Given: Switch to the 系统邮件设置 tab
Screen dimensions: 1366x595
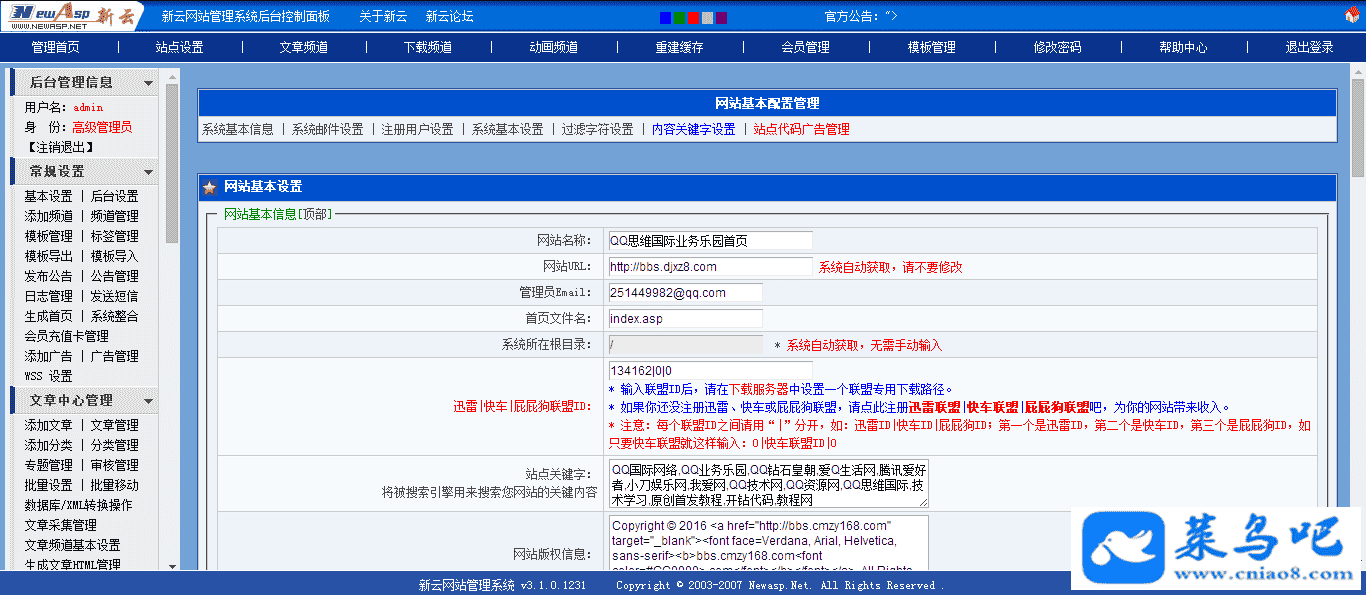Looking at the screenshot, I should pos(327,129).
